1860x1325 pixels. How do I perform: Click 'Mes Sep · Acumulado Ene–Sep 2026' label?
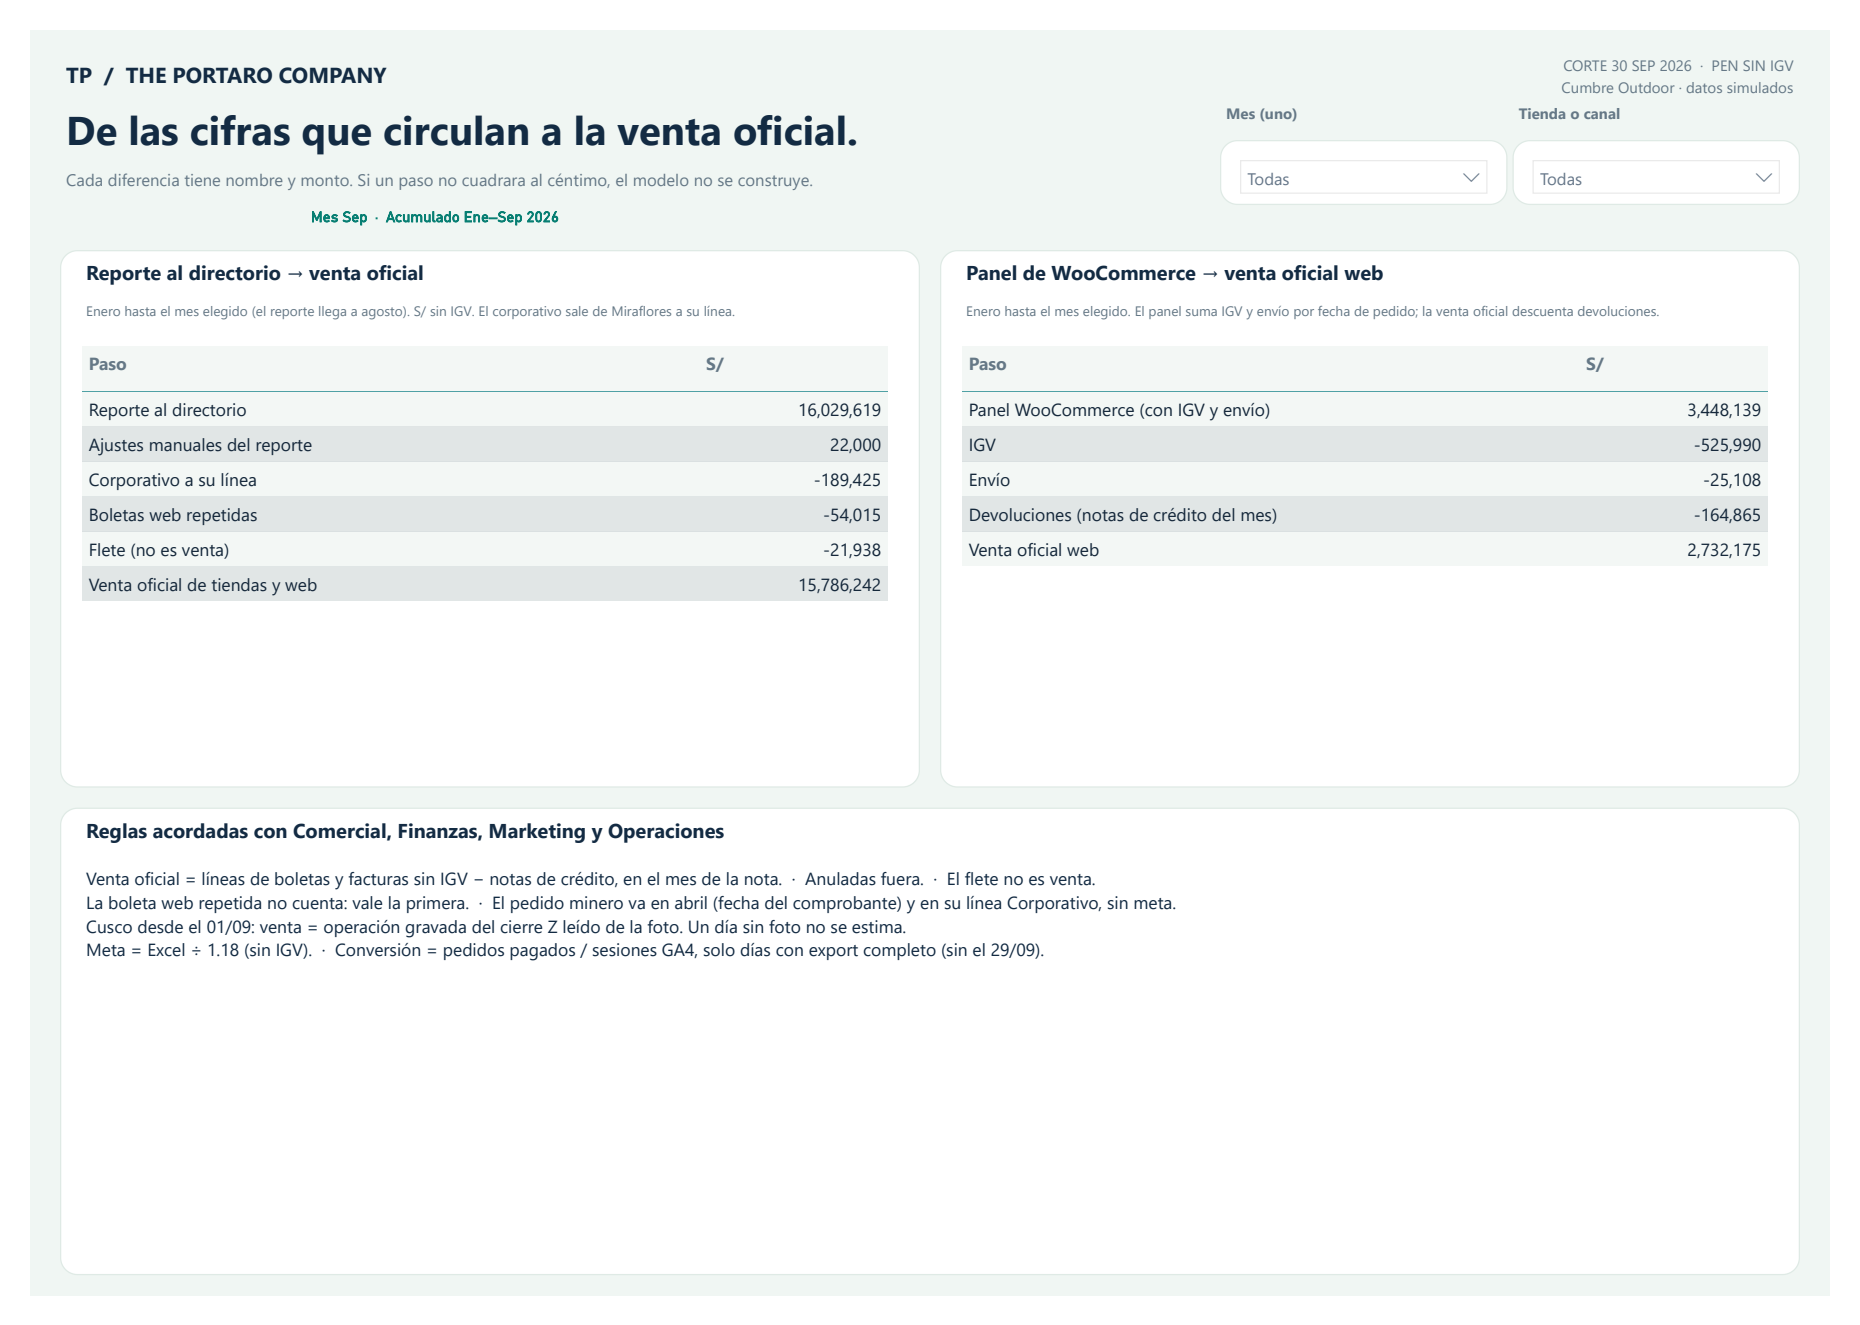434,217
